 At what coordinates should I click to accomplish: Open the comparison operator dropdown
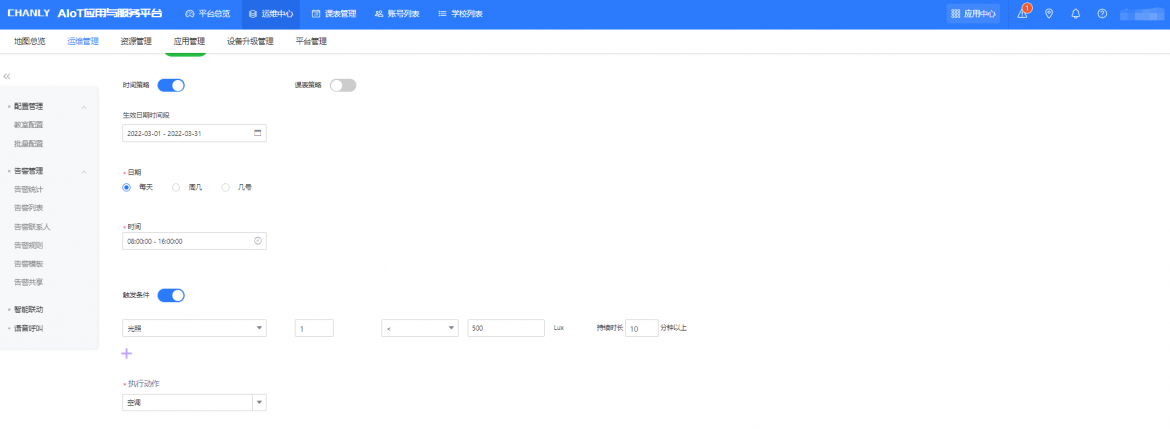coord(419,328)
